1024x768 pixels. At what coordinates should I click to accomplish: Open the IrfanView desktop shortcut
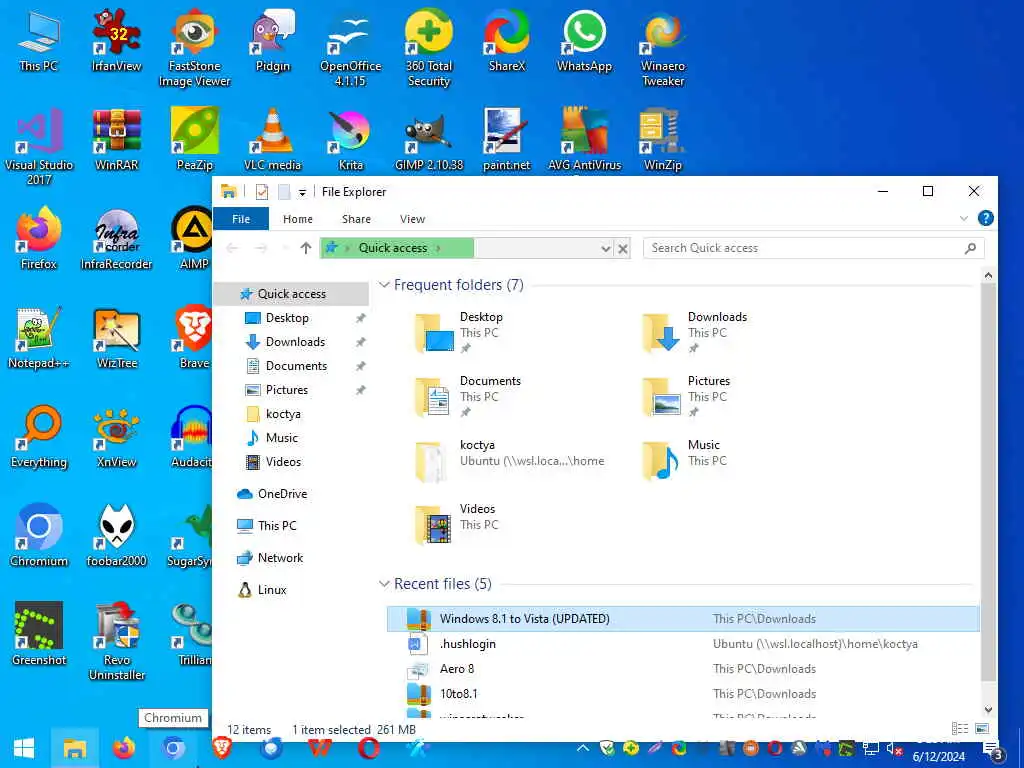116,40
